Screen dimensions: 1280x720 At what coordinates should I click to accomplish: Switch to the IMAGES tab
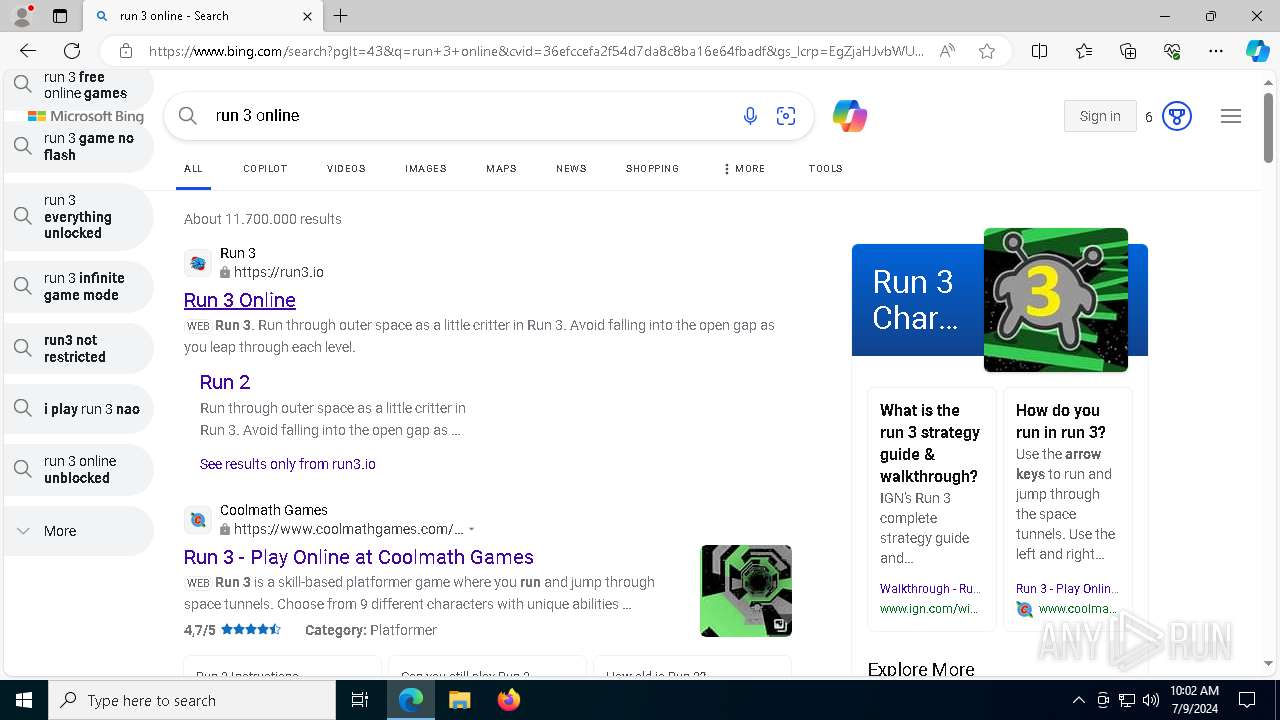click(x=426, y=169)
